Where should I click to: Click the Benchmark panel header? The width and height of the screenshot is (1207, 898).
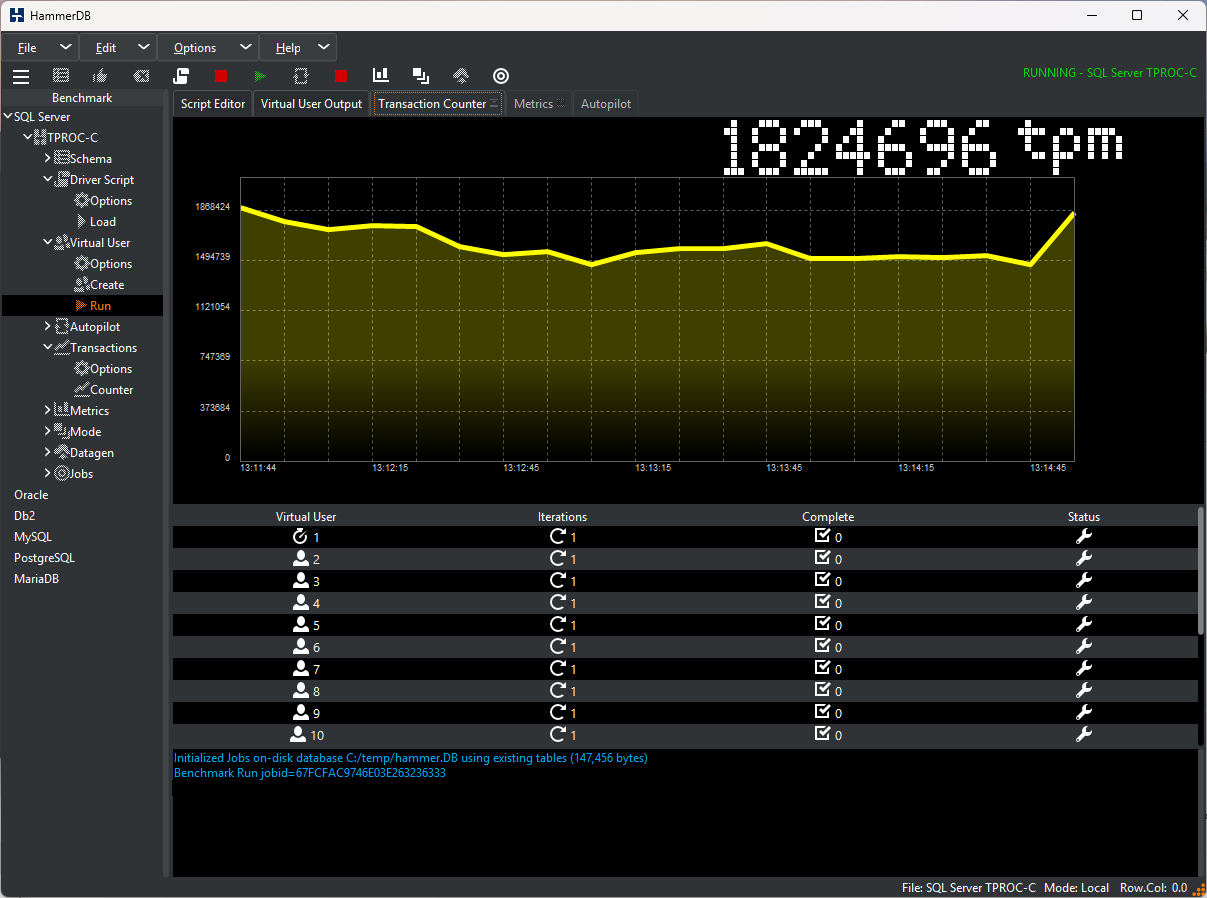click(82, 98)
